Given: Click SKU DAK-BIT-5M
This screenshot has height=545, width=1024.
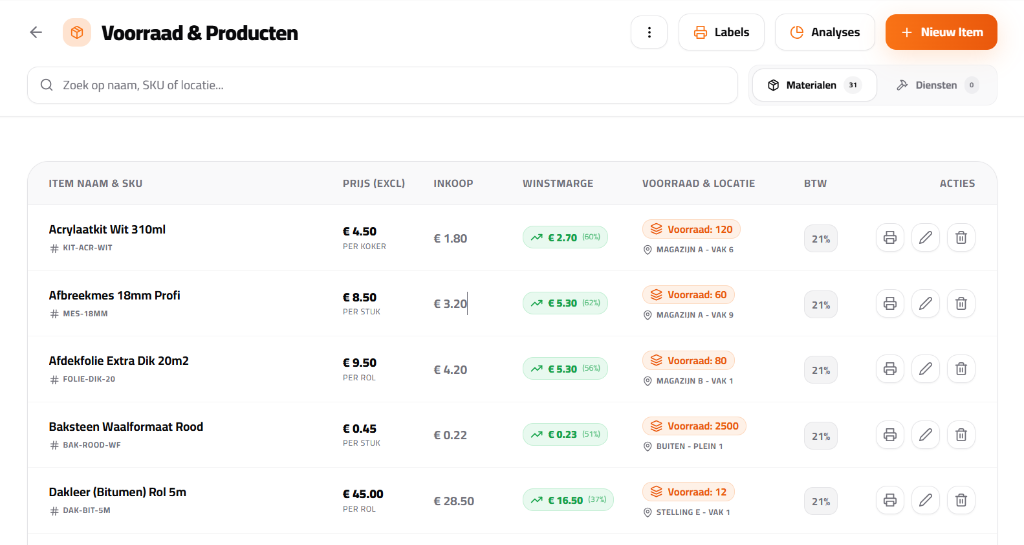Looking at the screenshot, I should [x=86, y=510].
